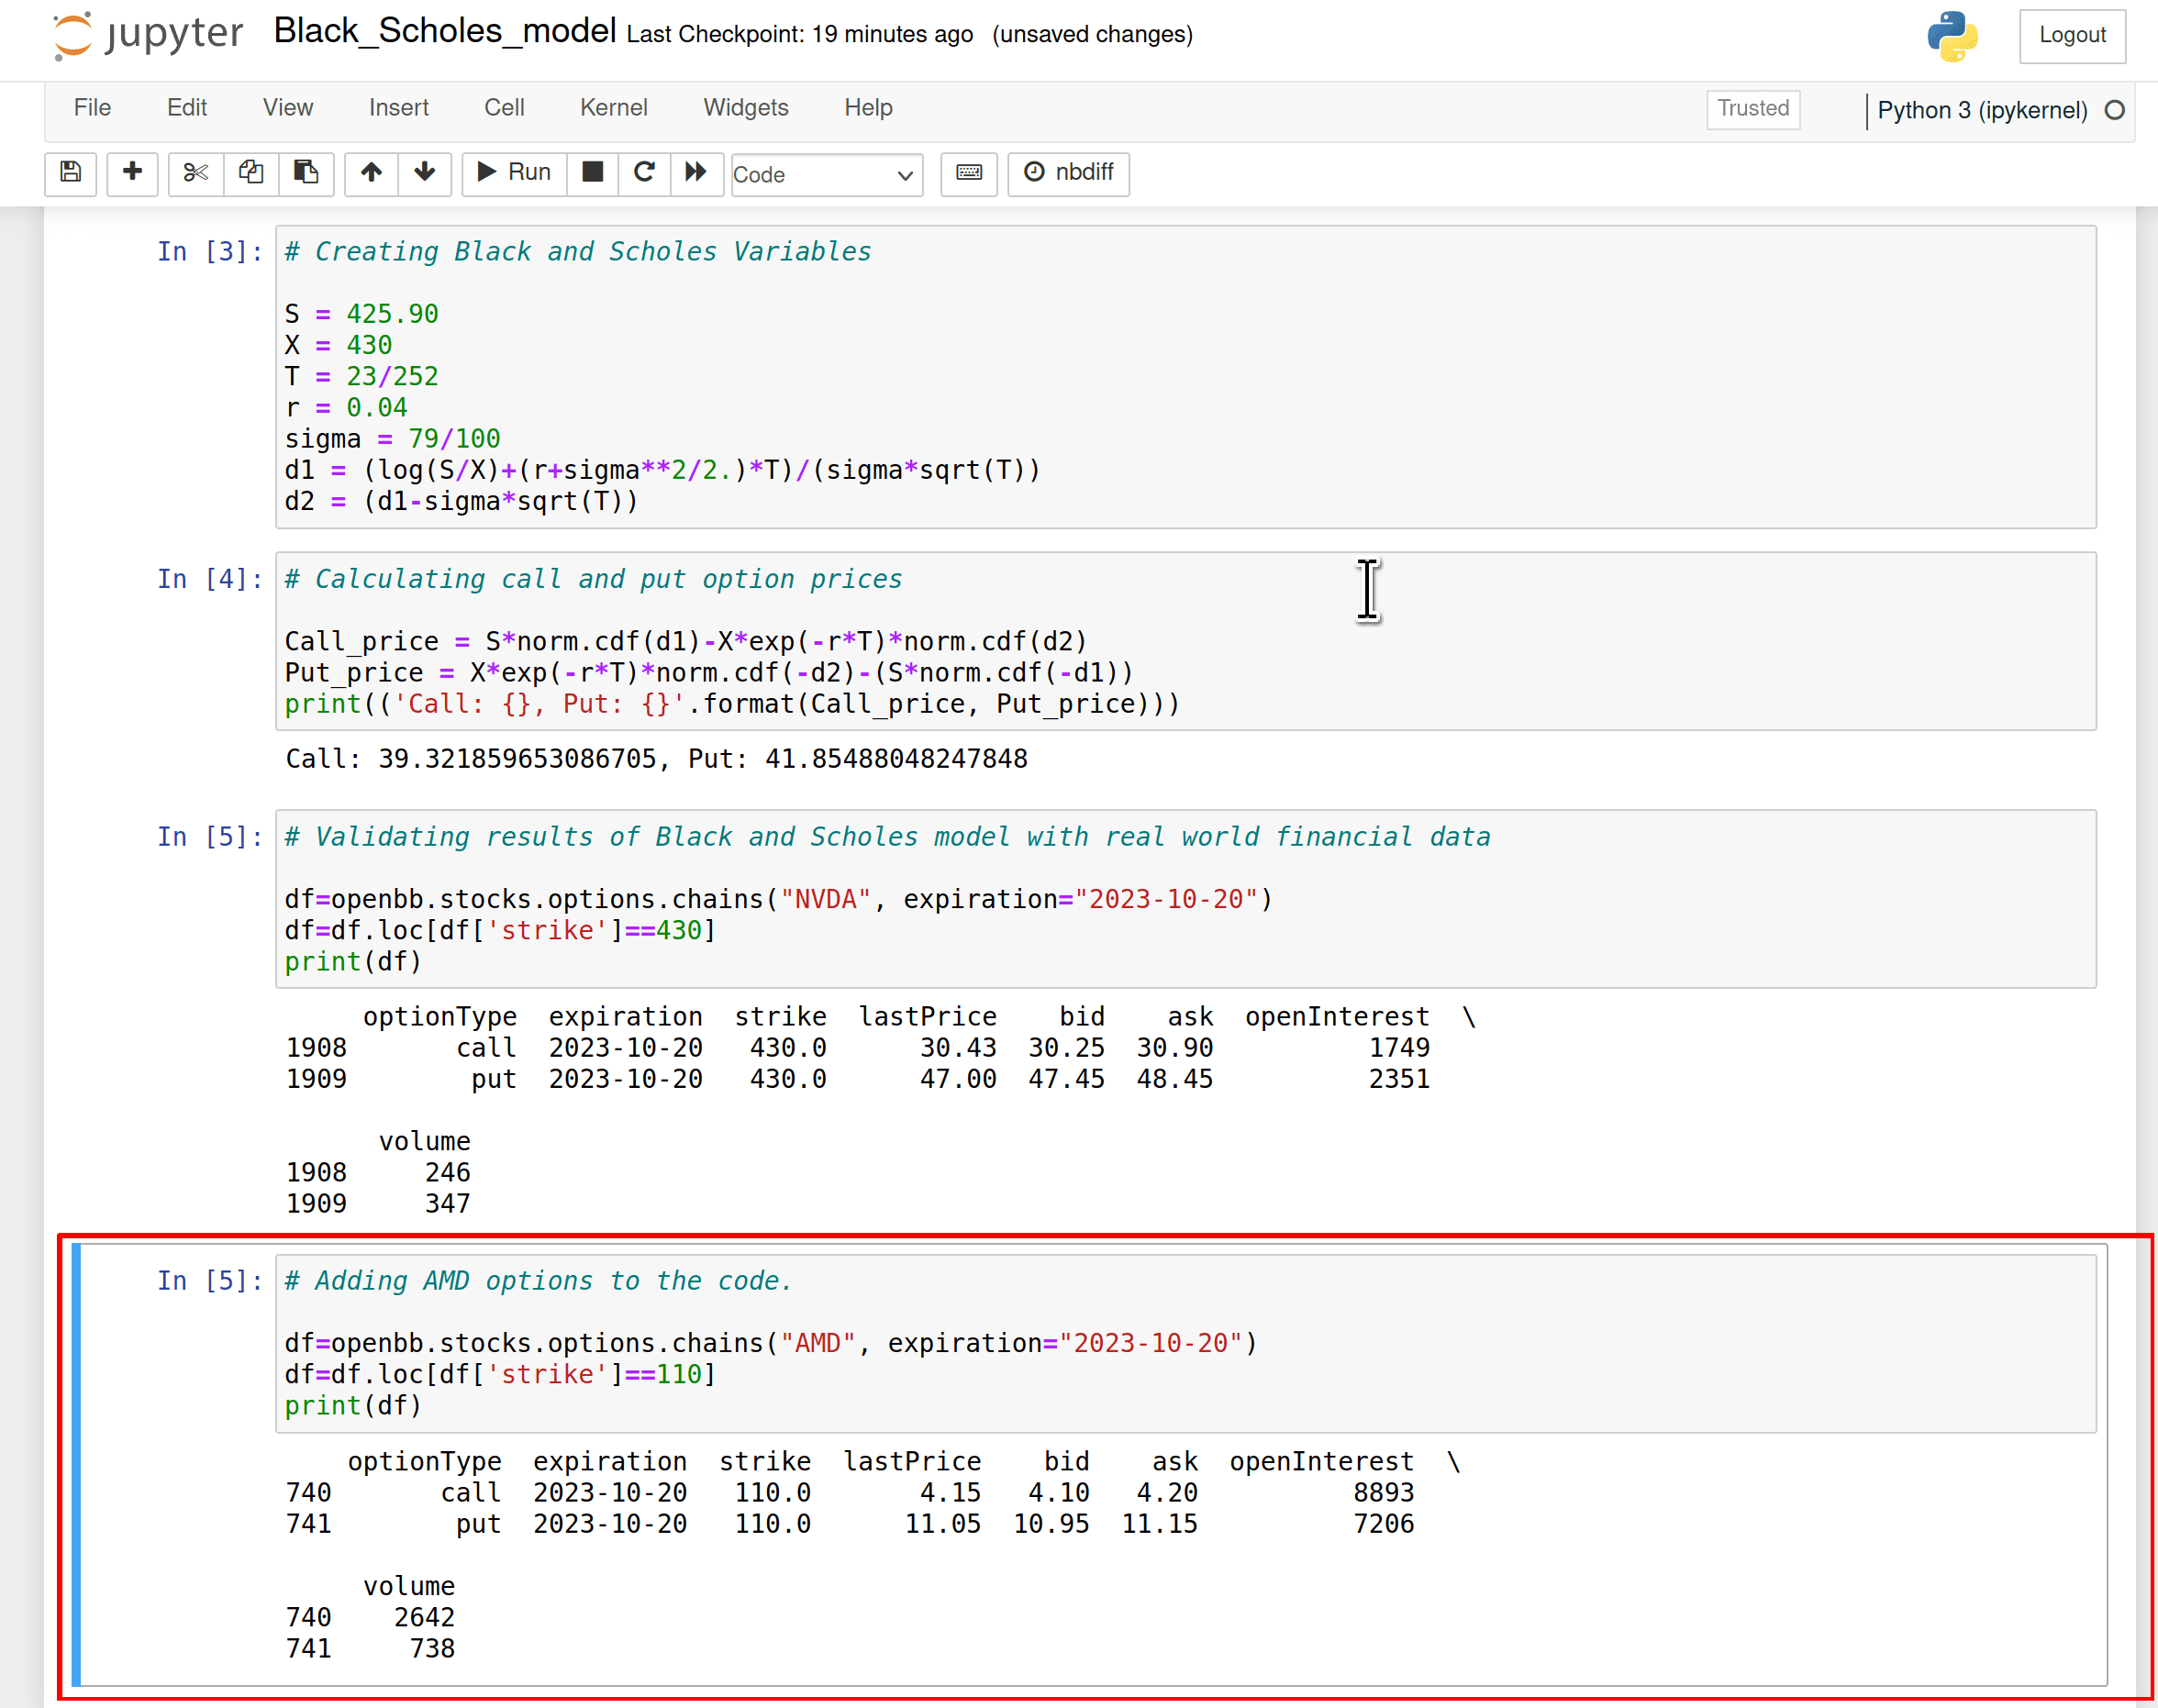Open the Help menu
2158x1708 pixels.
pyautogui.click(x=868, y=108)
